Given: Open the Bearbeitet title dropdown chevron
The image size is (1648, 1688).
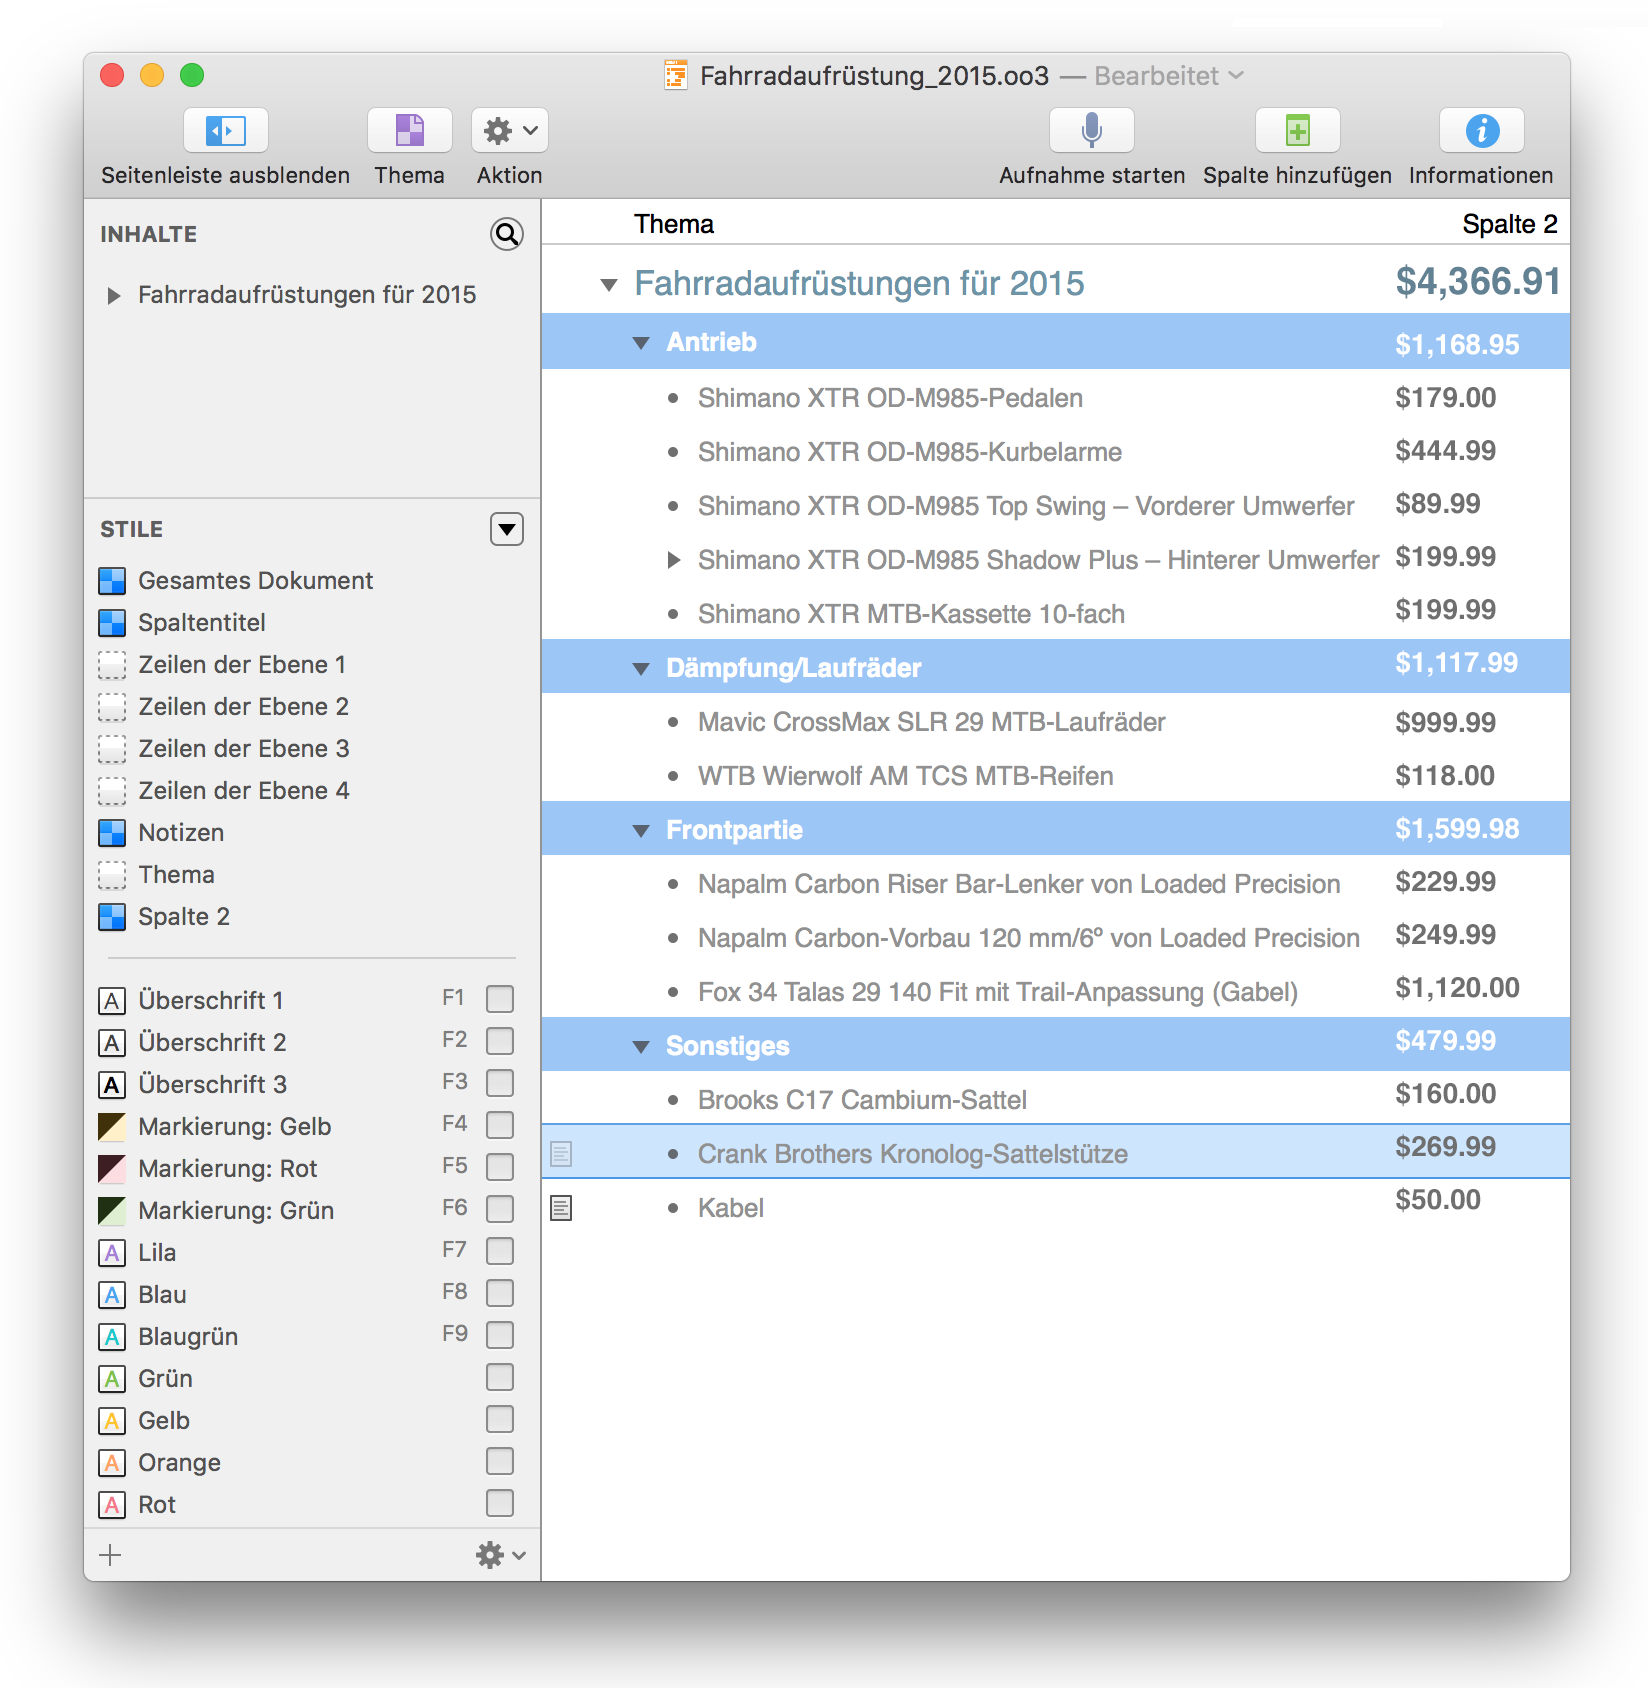Looking at the screenshot, I should pyautogui.click(x=1236, y=75).
